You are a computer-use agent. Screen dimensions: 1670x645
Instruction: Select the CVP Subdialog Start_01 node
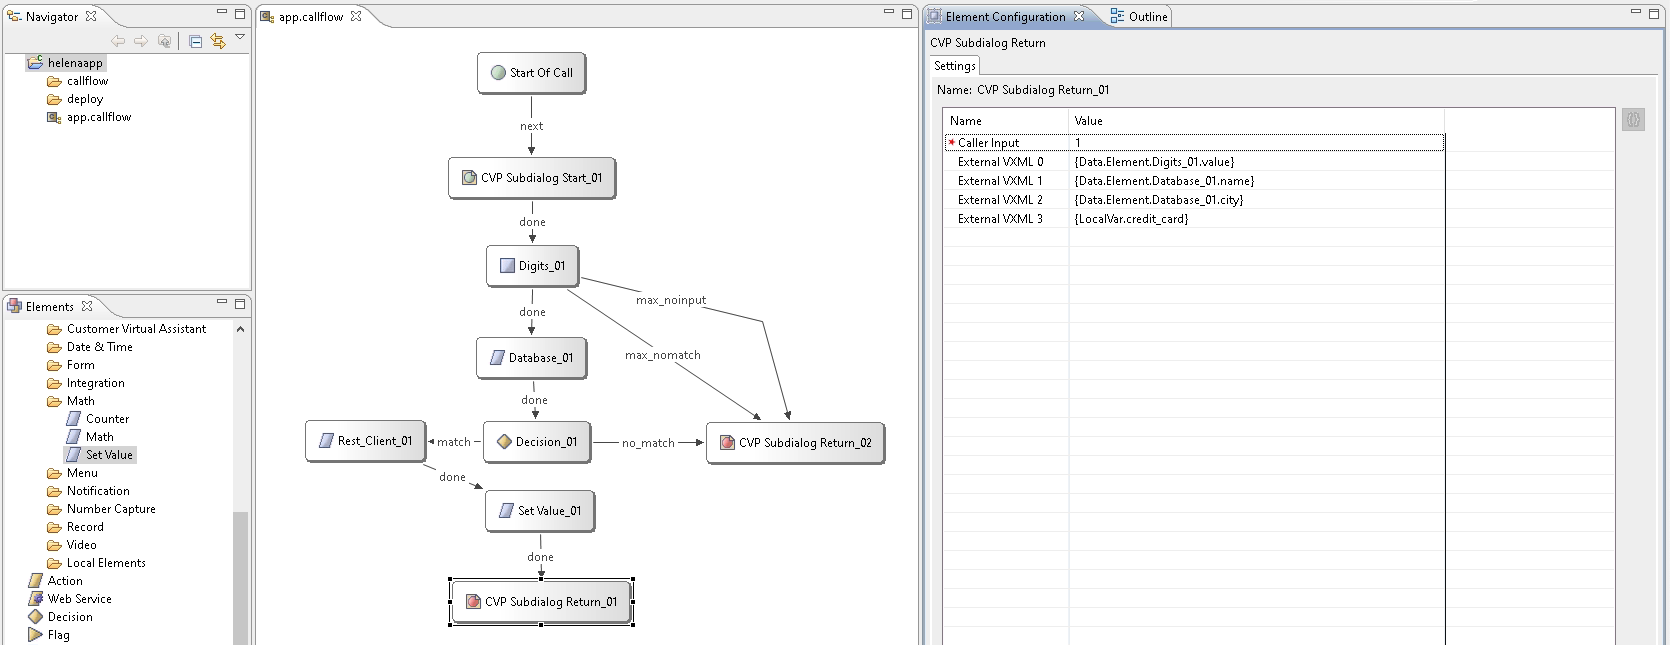[531, 178]
